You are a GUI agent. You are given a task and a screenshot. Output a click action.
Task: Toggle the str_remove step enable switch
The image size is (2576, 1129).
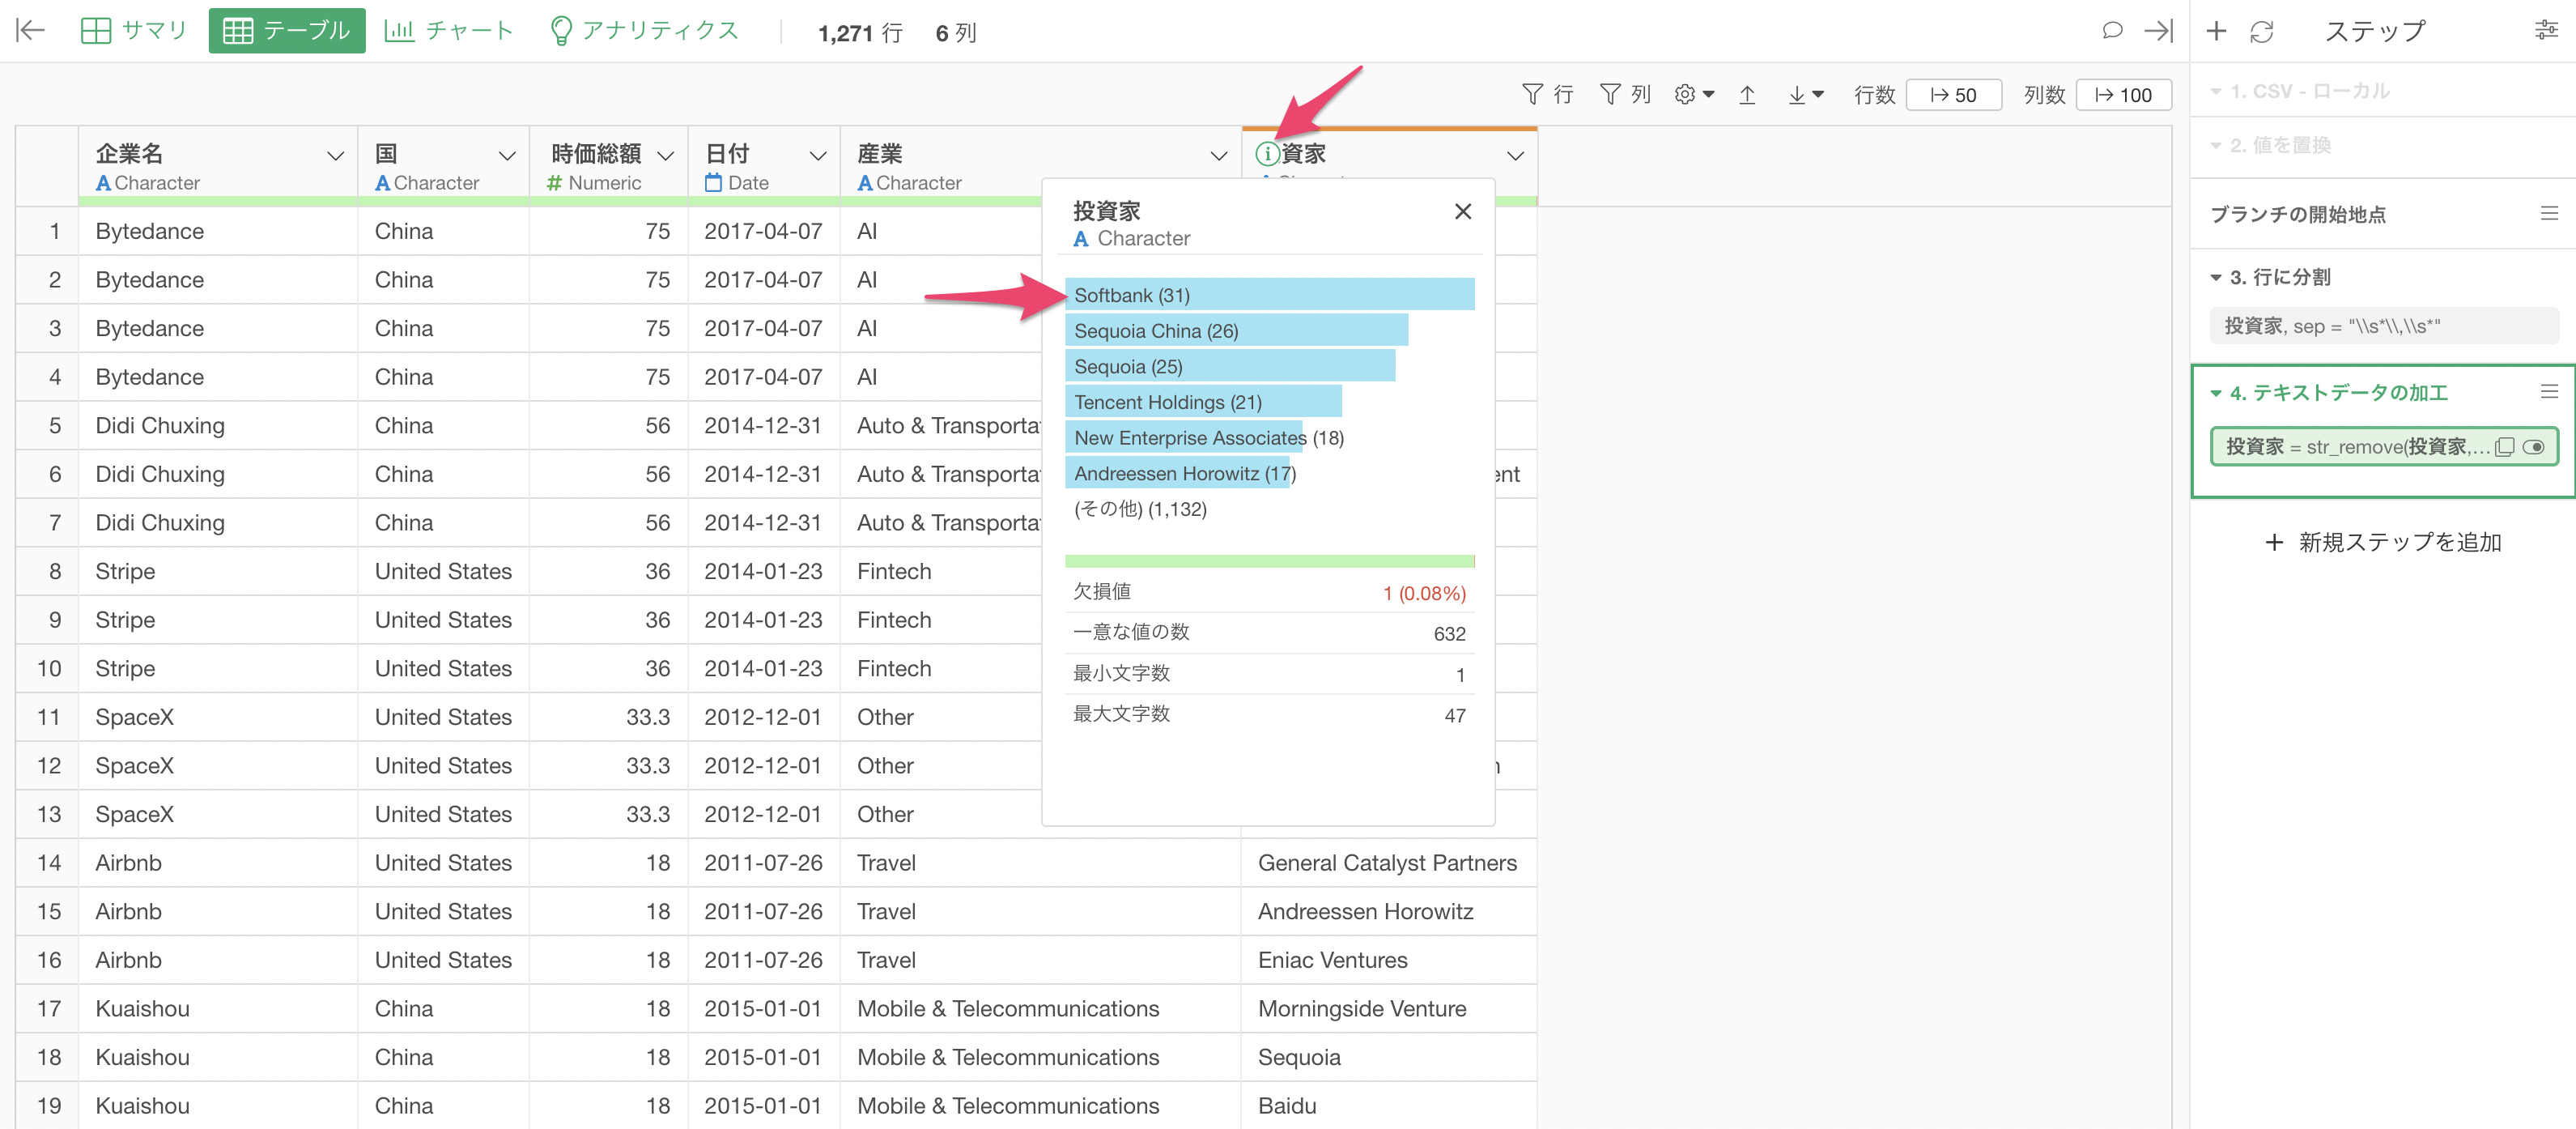pos(2534,447)
